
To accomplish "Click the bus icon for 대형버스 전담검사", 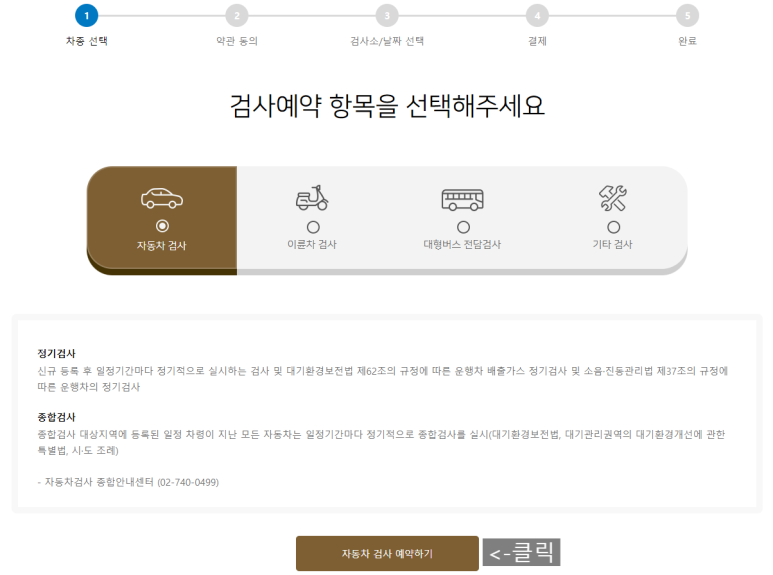I will (x=462, y=200).
